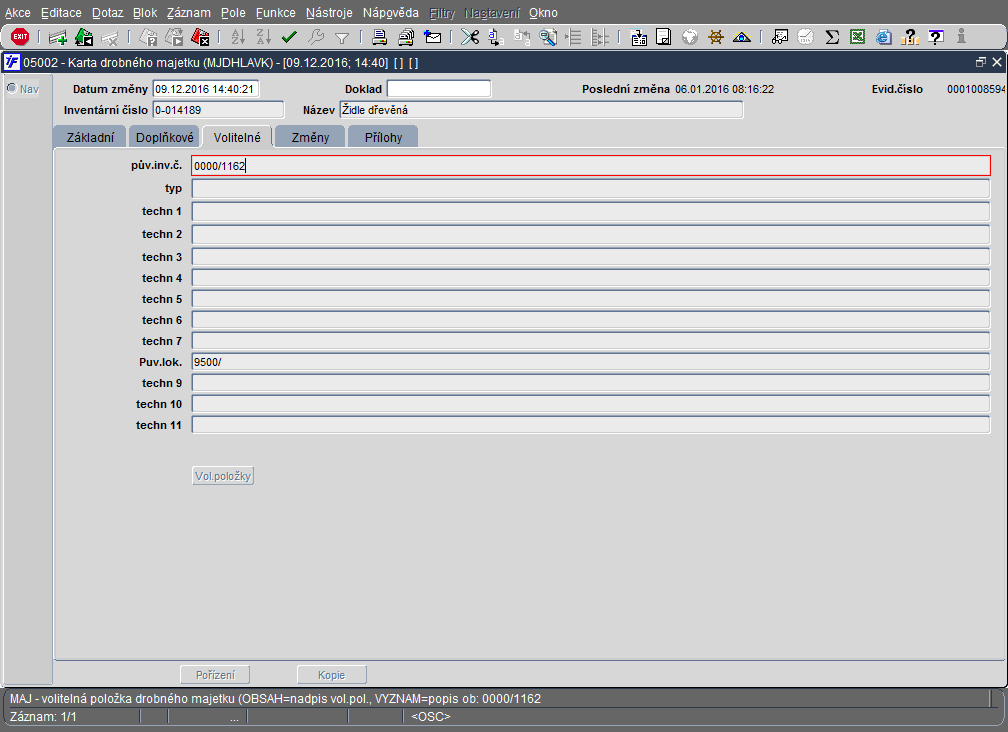Click the pův.inv.č. field with 0000/1162

(591, 166)
